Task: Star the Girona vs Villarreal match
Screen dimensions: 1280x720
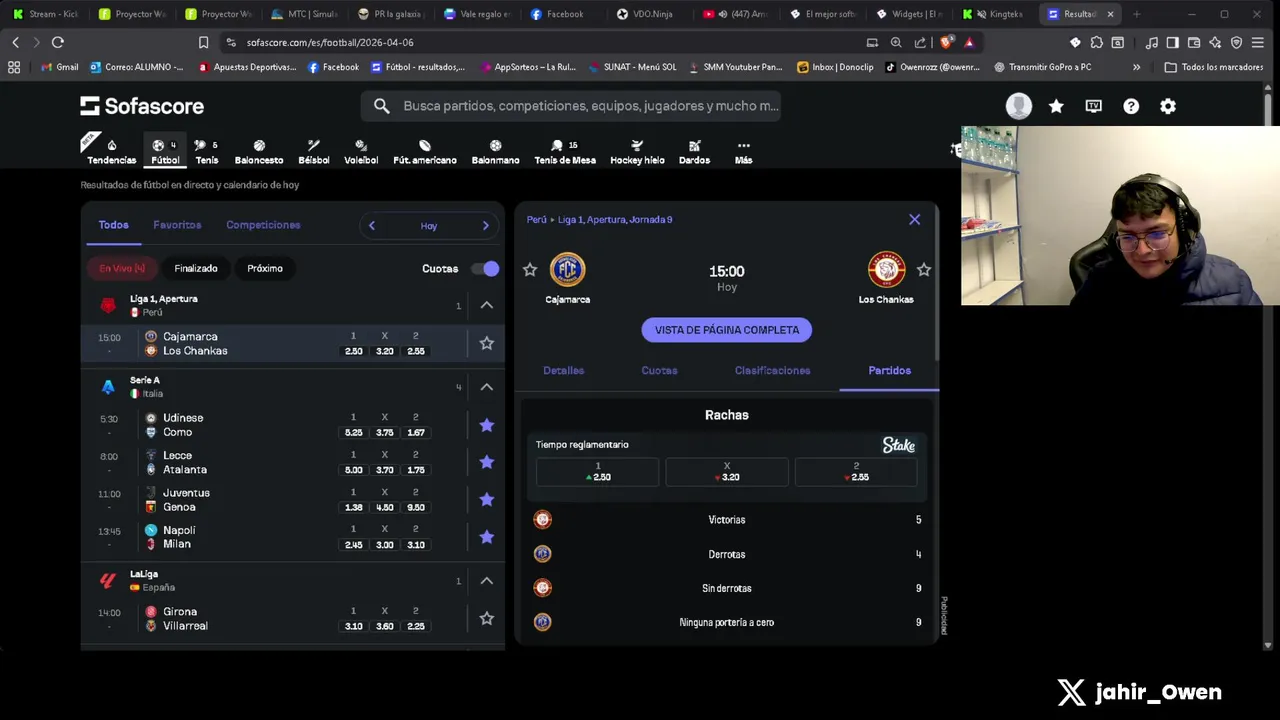Action: (x=486, y=618)
